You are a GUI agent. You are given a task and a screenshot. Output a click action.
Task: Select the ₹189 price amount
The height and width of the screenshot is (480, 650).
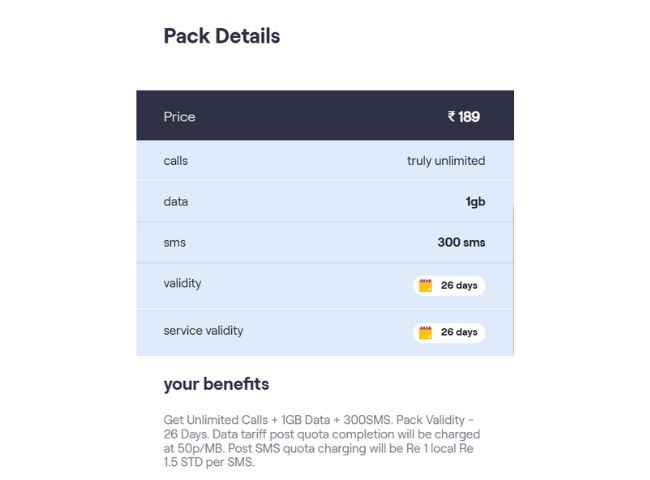click(x=464, y=117)
